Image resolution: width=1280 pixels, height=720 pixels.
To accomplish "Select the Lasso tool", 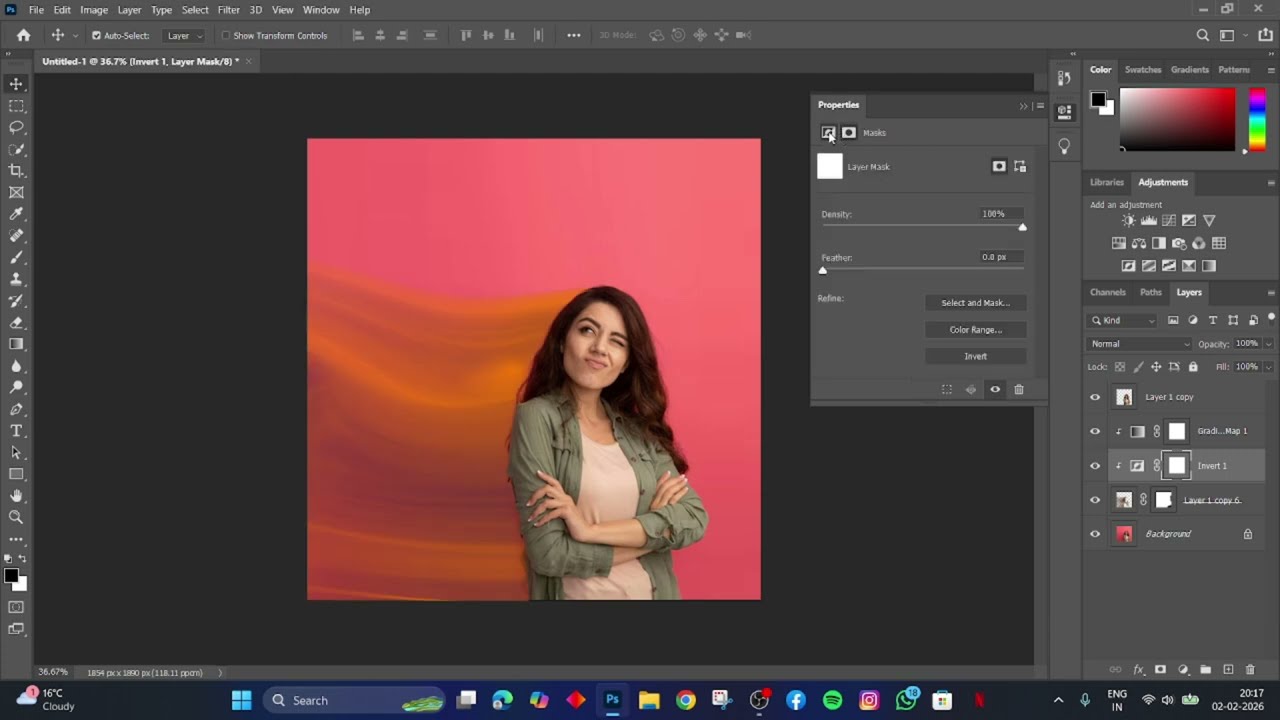I will coord(16,127).
